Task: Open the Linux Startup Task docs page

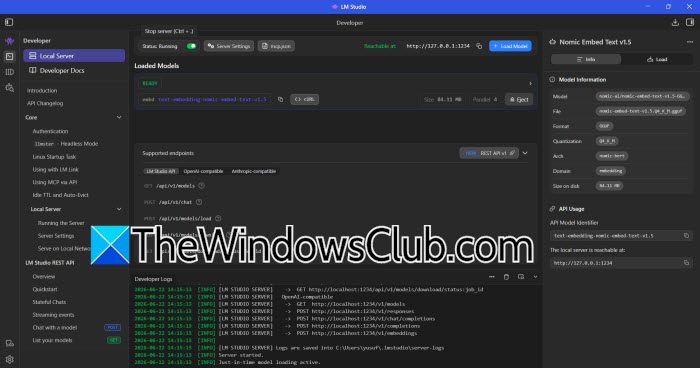Action: tap(54, 157)
